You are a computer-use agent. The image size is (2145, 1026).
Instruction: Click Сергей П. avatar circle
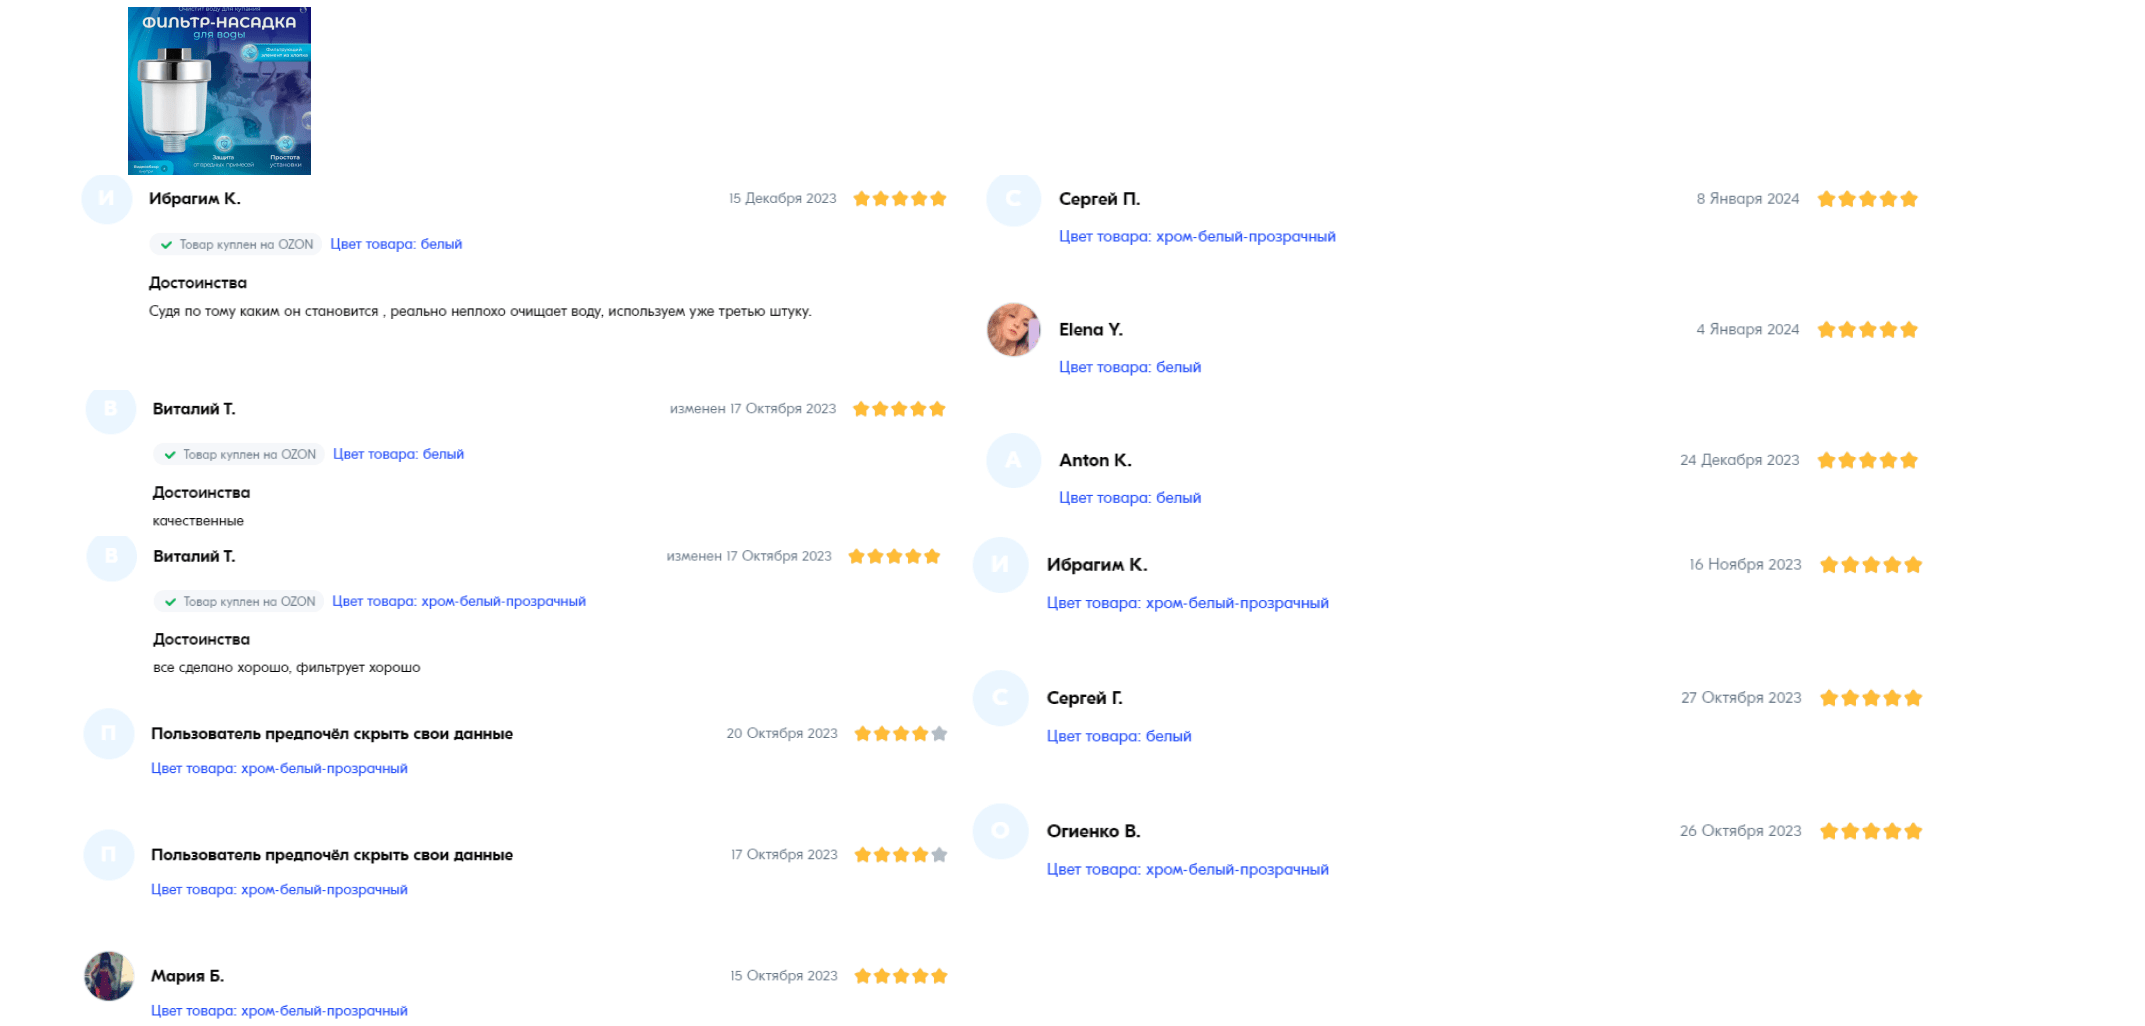(1013, 198)
